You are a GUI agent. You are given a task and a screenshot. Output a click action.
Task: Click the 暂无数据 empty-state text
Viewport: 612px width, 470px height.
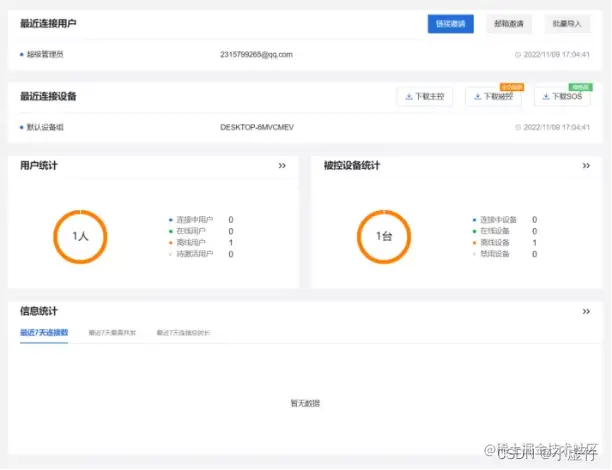305,403
